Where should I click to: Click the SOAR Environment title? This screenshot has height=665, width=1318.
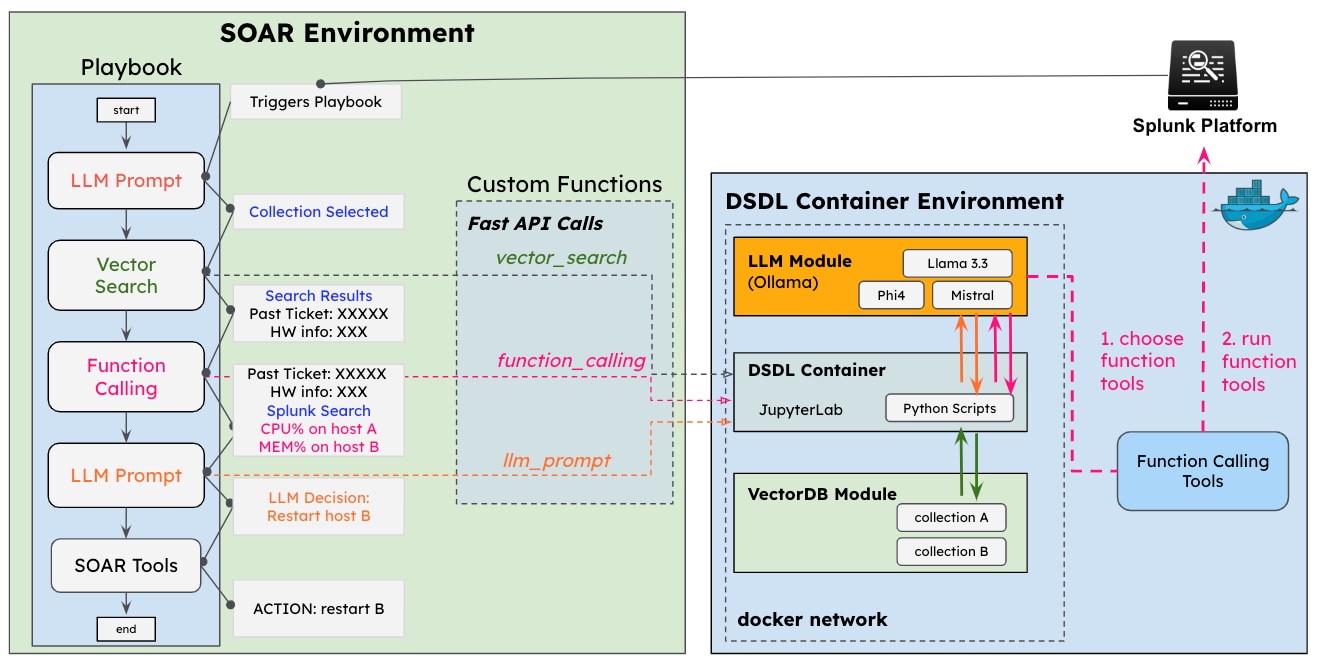(347, 33)
